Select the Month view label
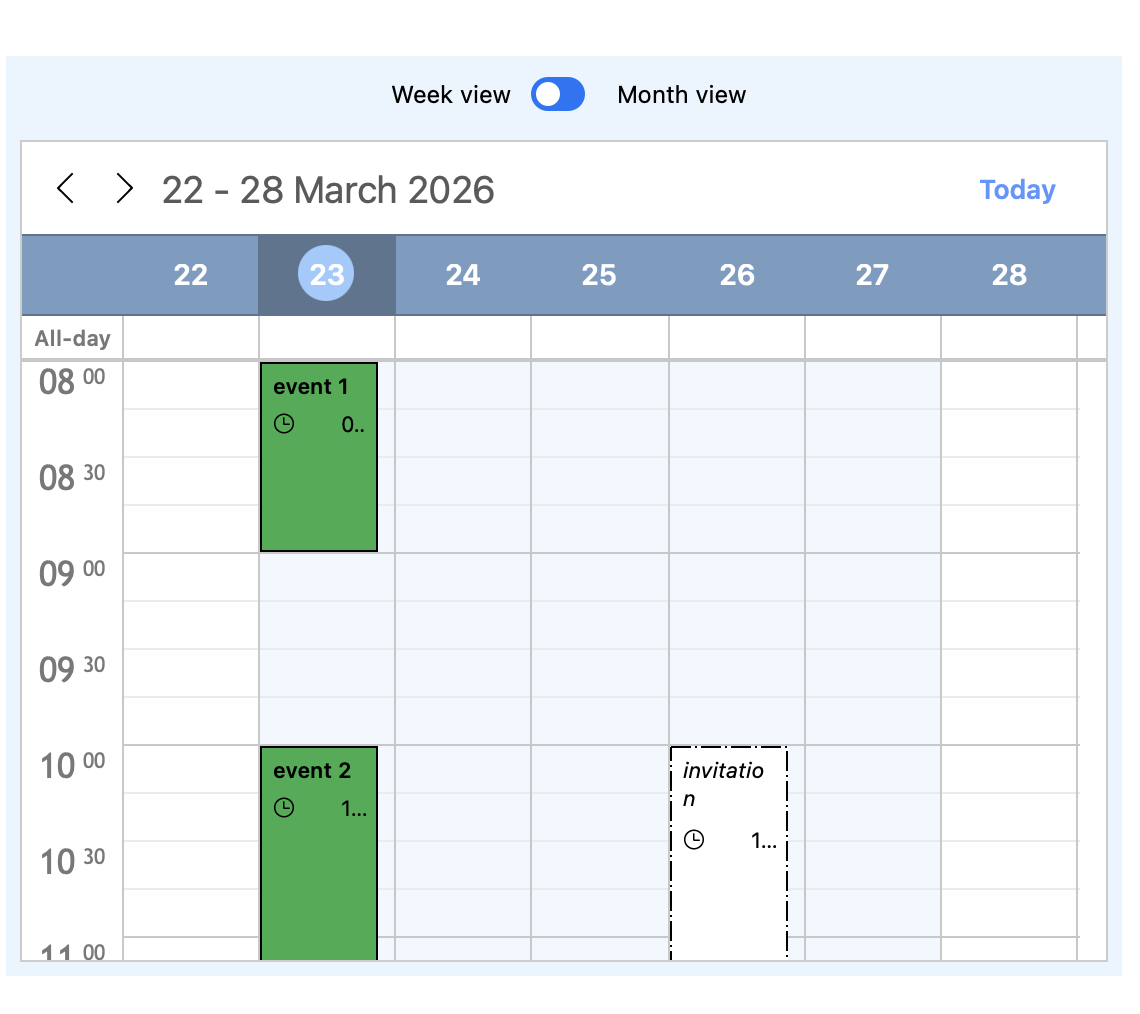Viewport: 1140px width, 1014px height. [x=681, y=95]
